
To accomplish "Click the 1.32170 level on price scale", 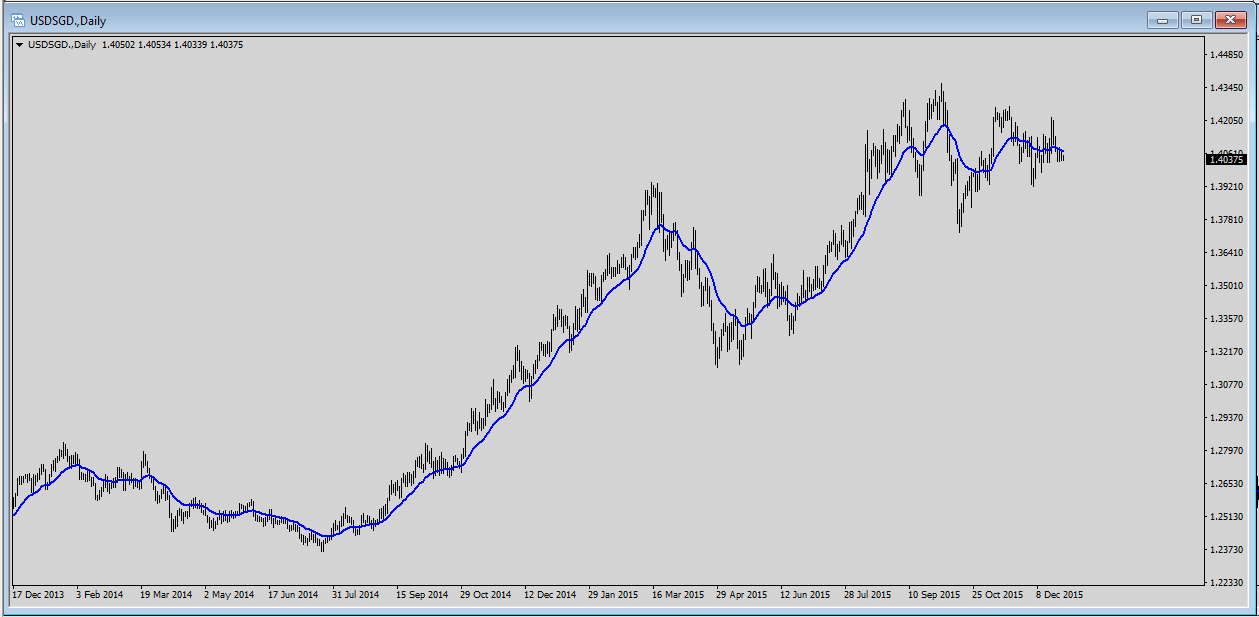I will (x=1226, y=352).
